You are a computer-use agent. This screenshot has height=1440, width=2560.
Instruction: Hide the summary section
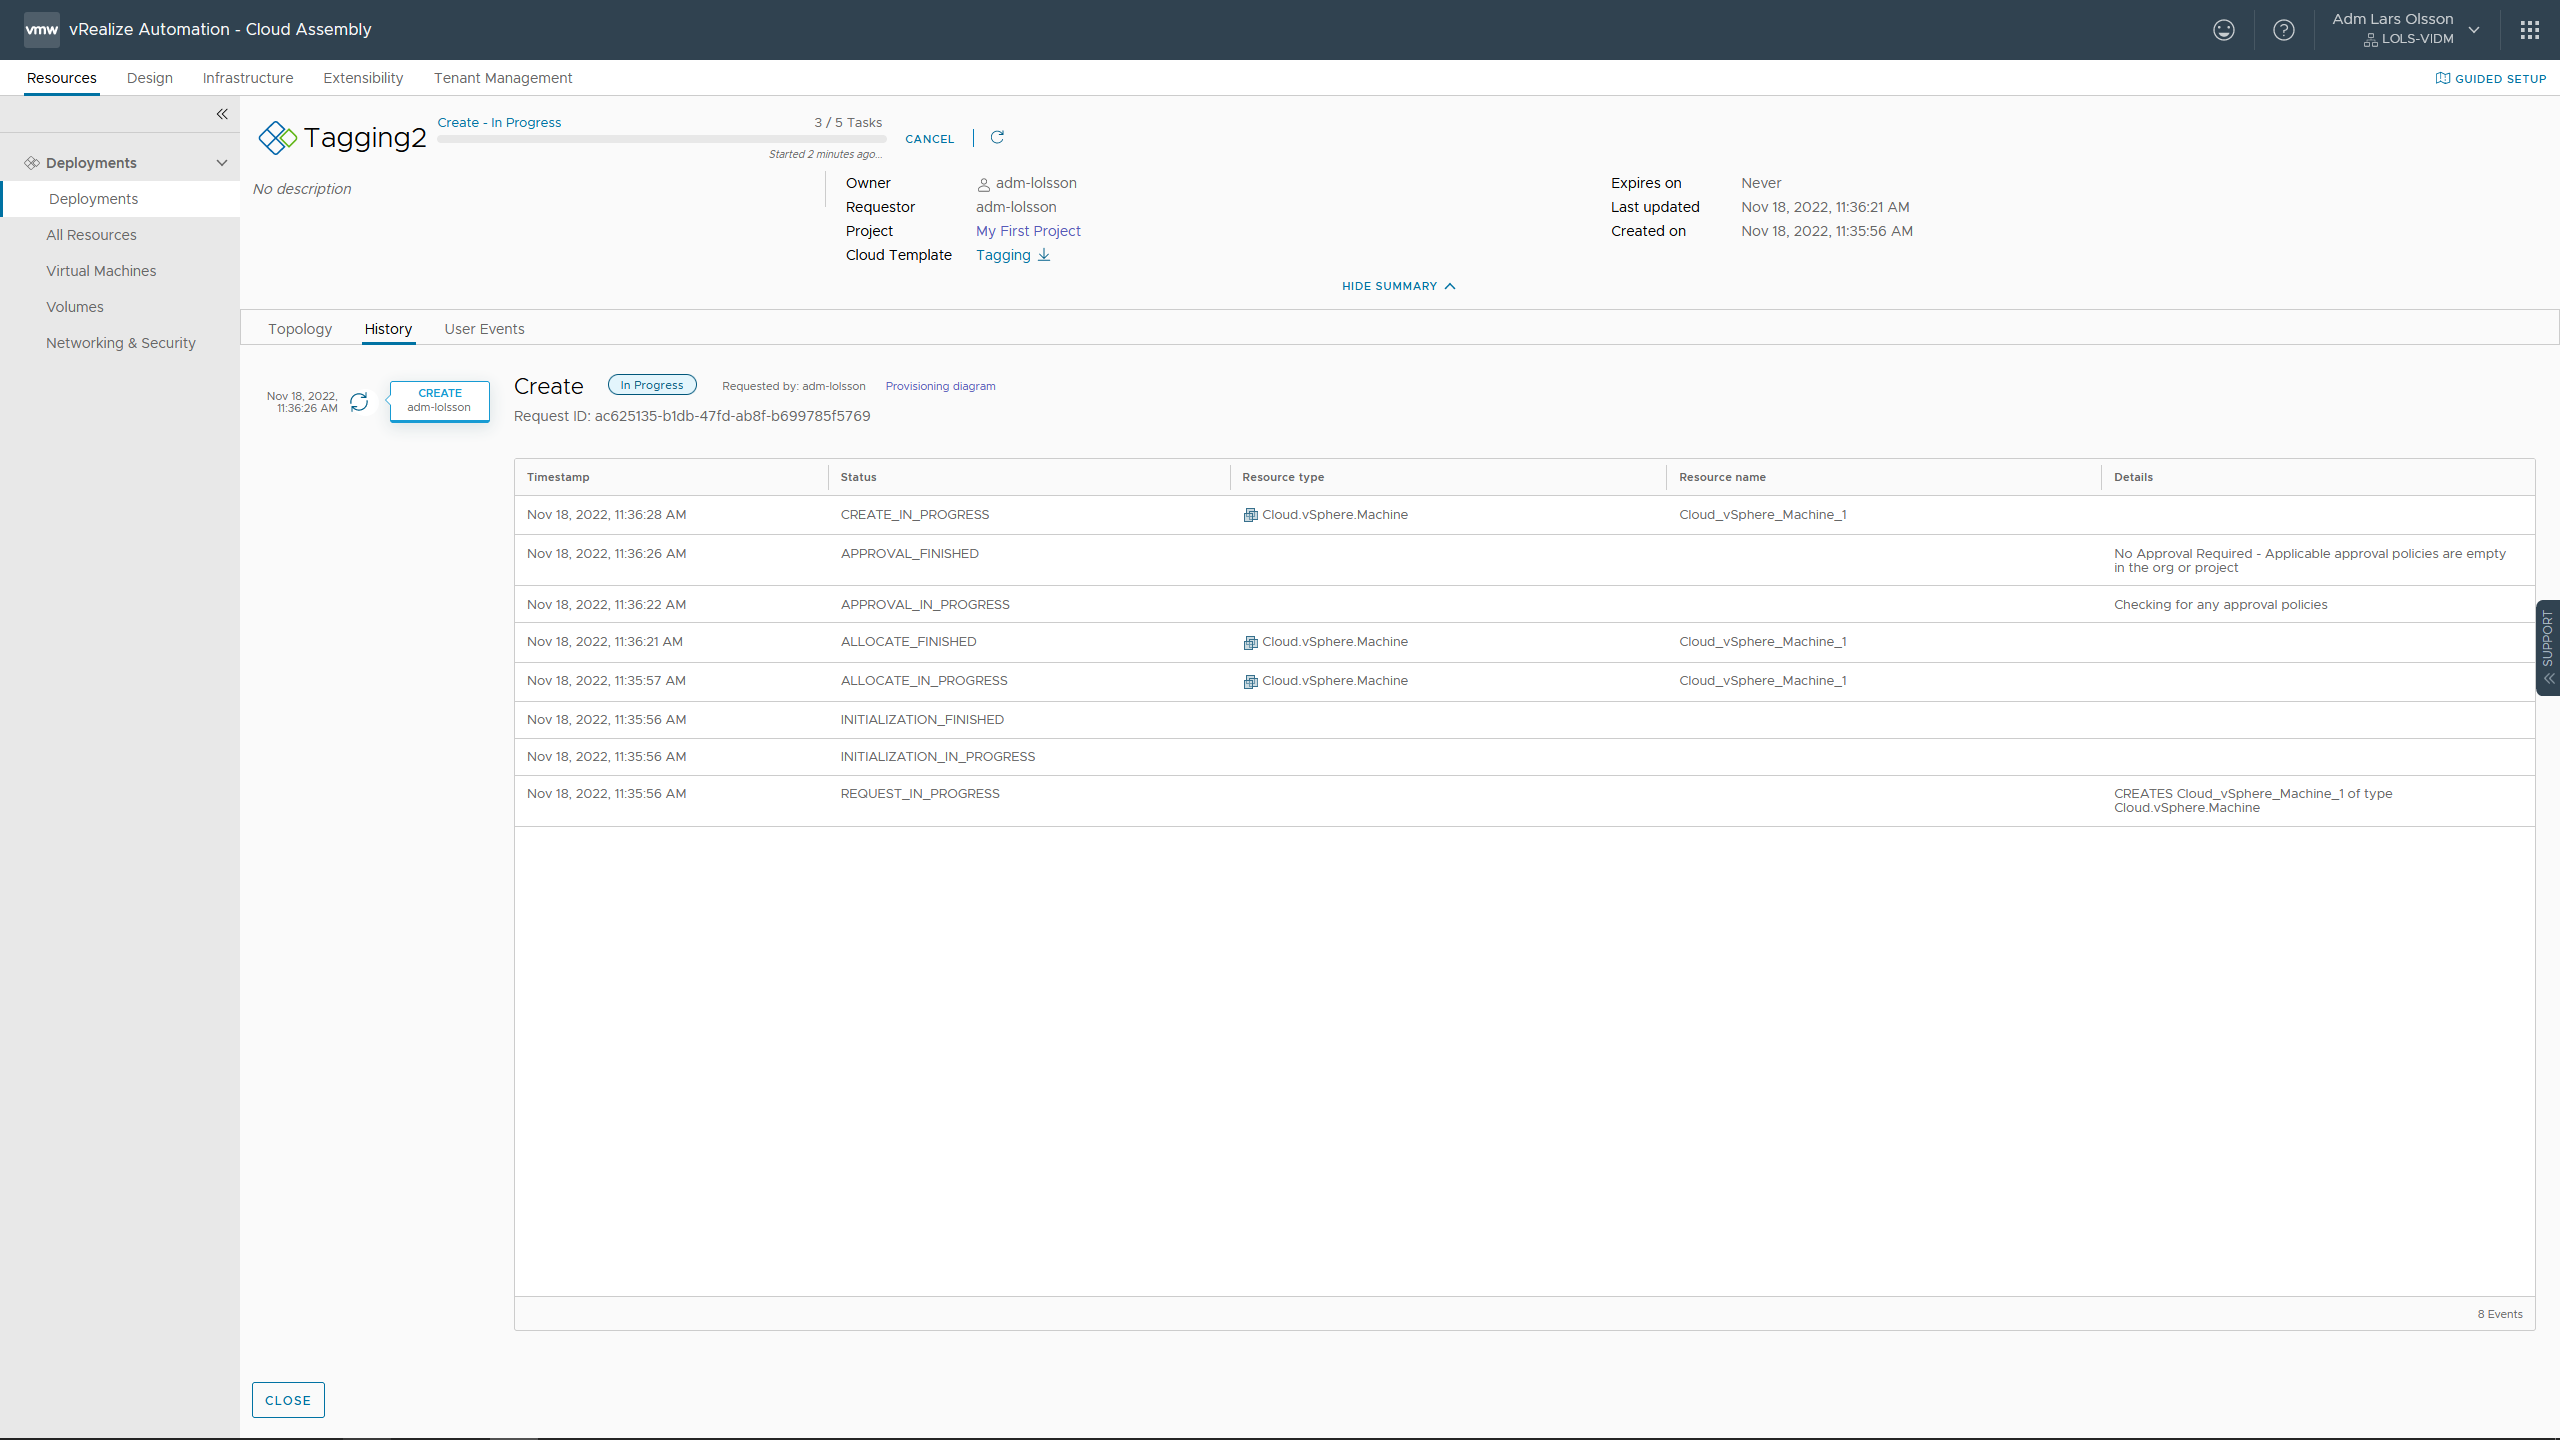click(1398, 286)
